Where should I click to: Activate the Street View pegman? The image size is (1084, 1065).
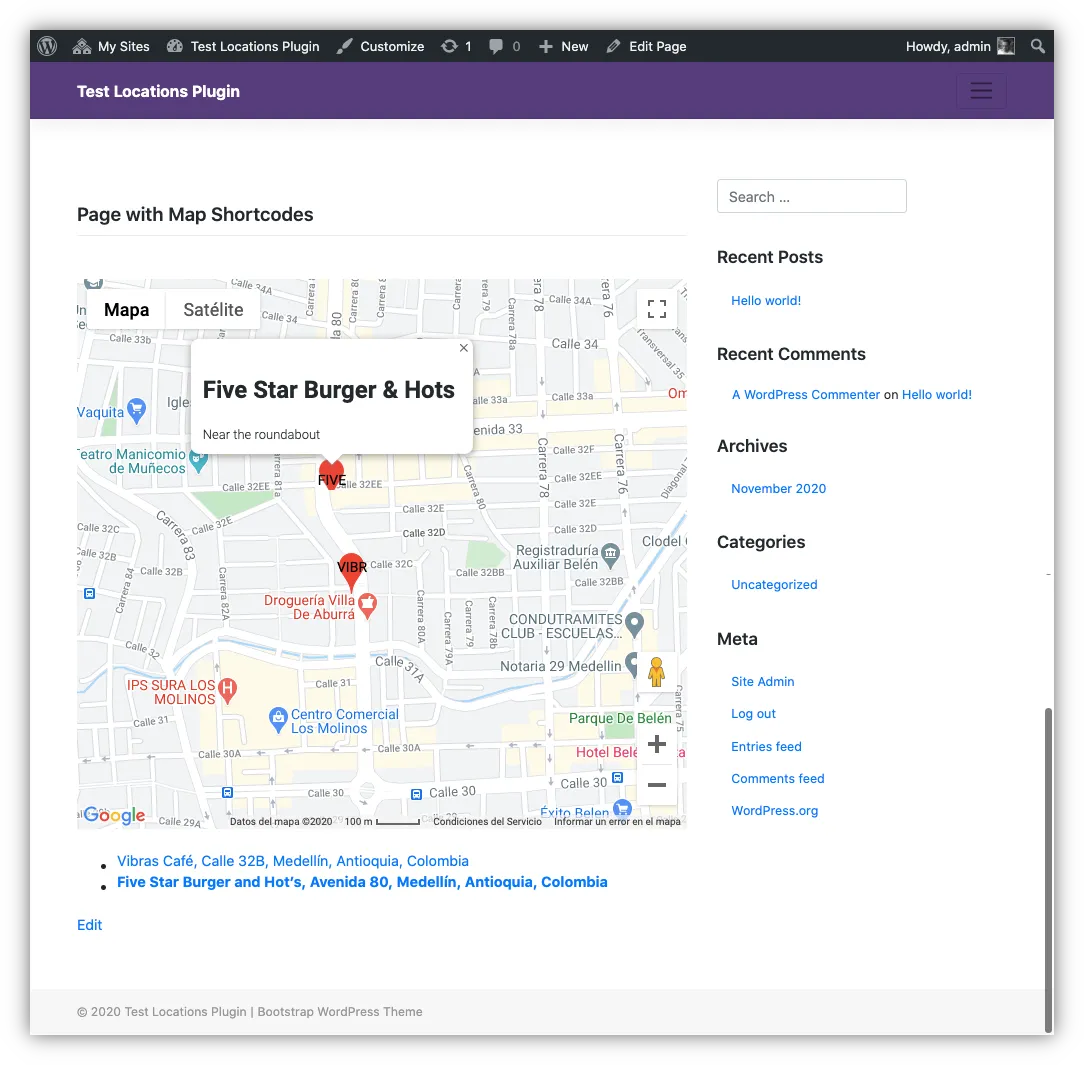[657, 672]
